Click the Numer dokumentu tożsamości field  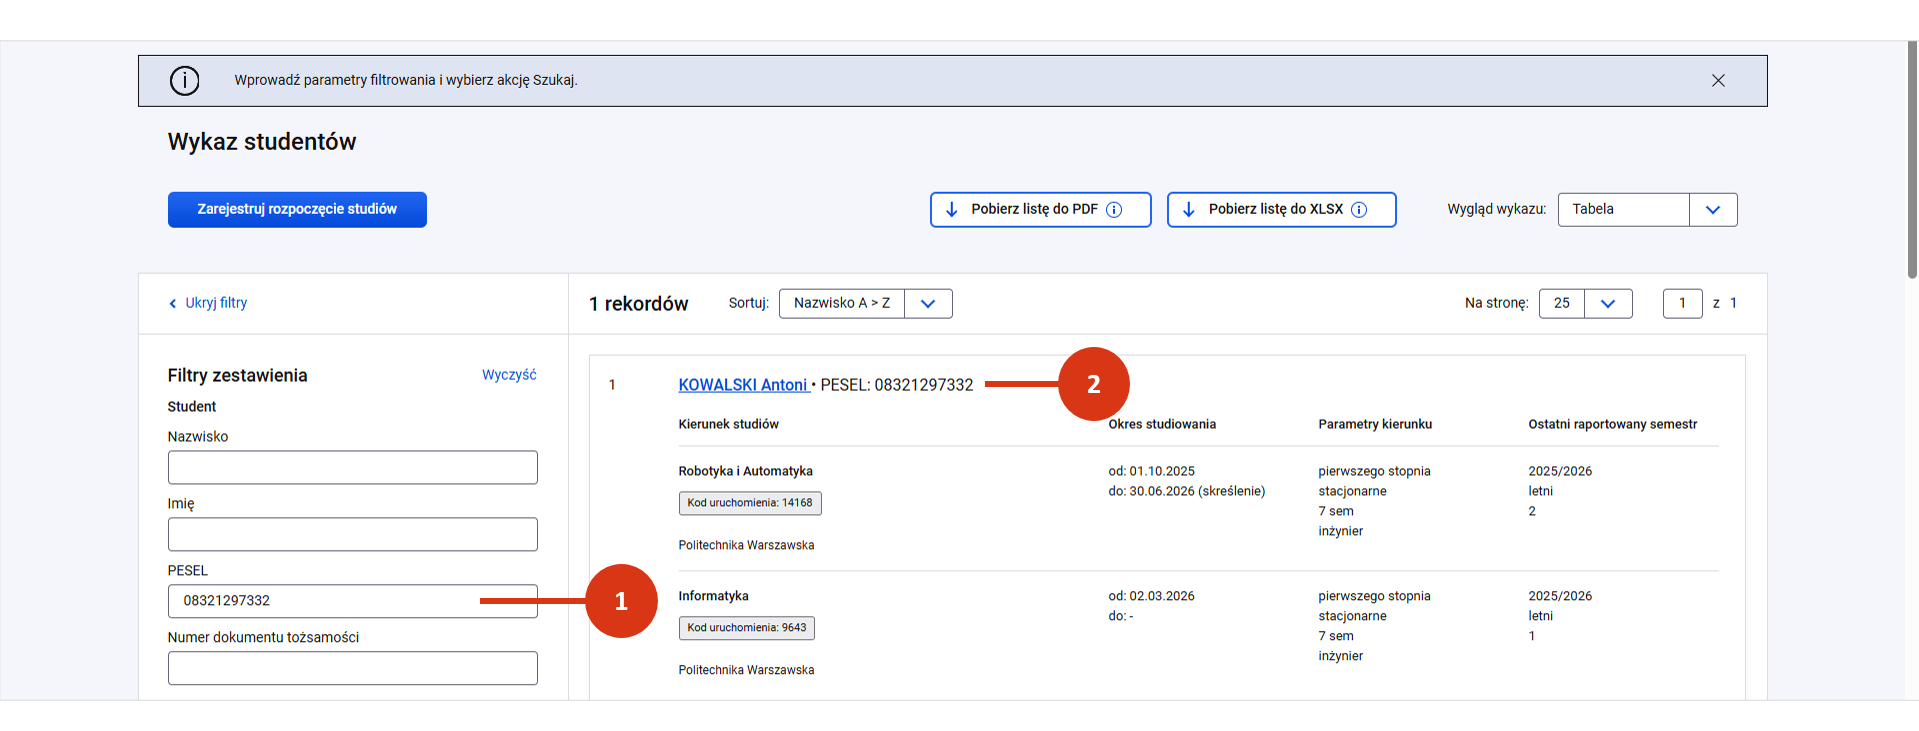352,668
